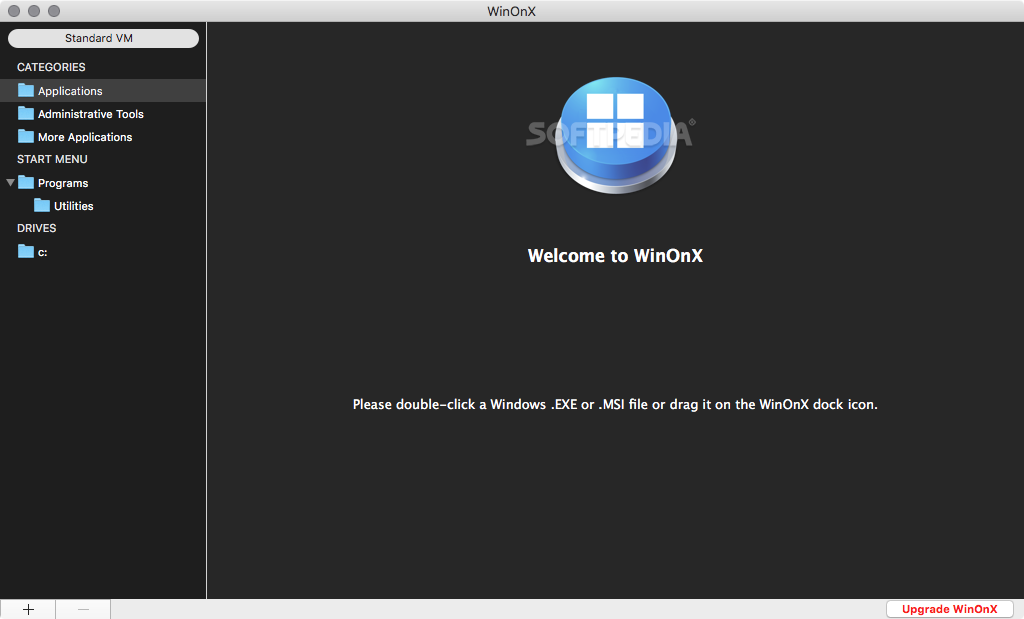Click the More Applications folder icon
Viewport: 1024px width, 619px height.
[25, 136]
